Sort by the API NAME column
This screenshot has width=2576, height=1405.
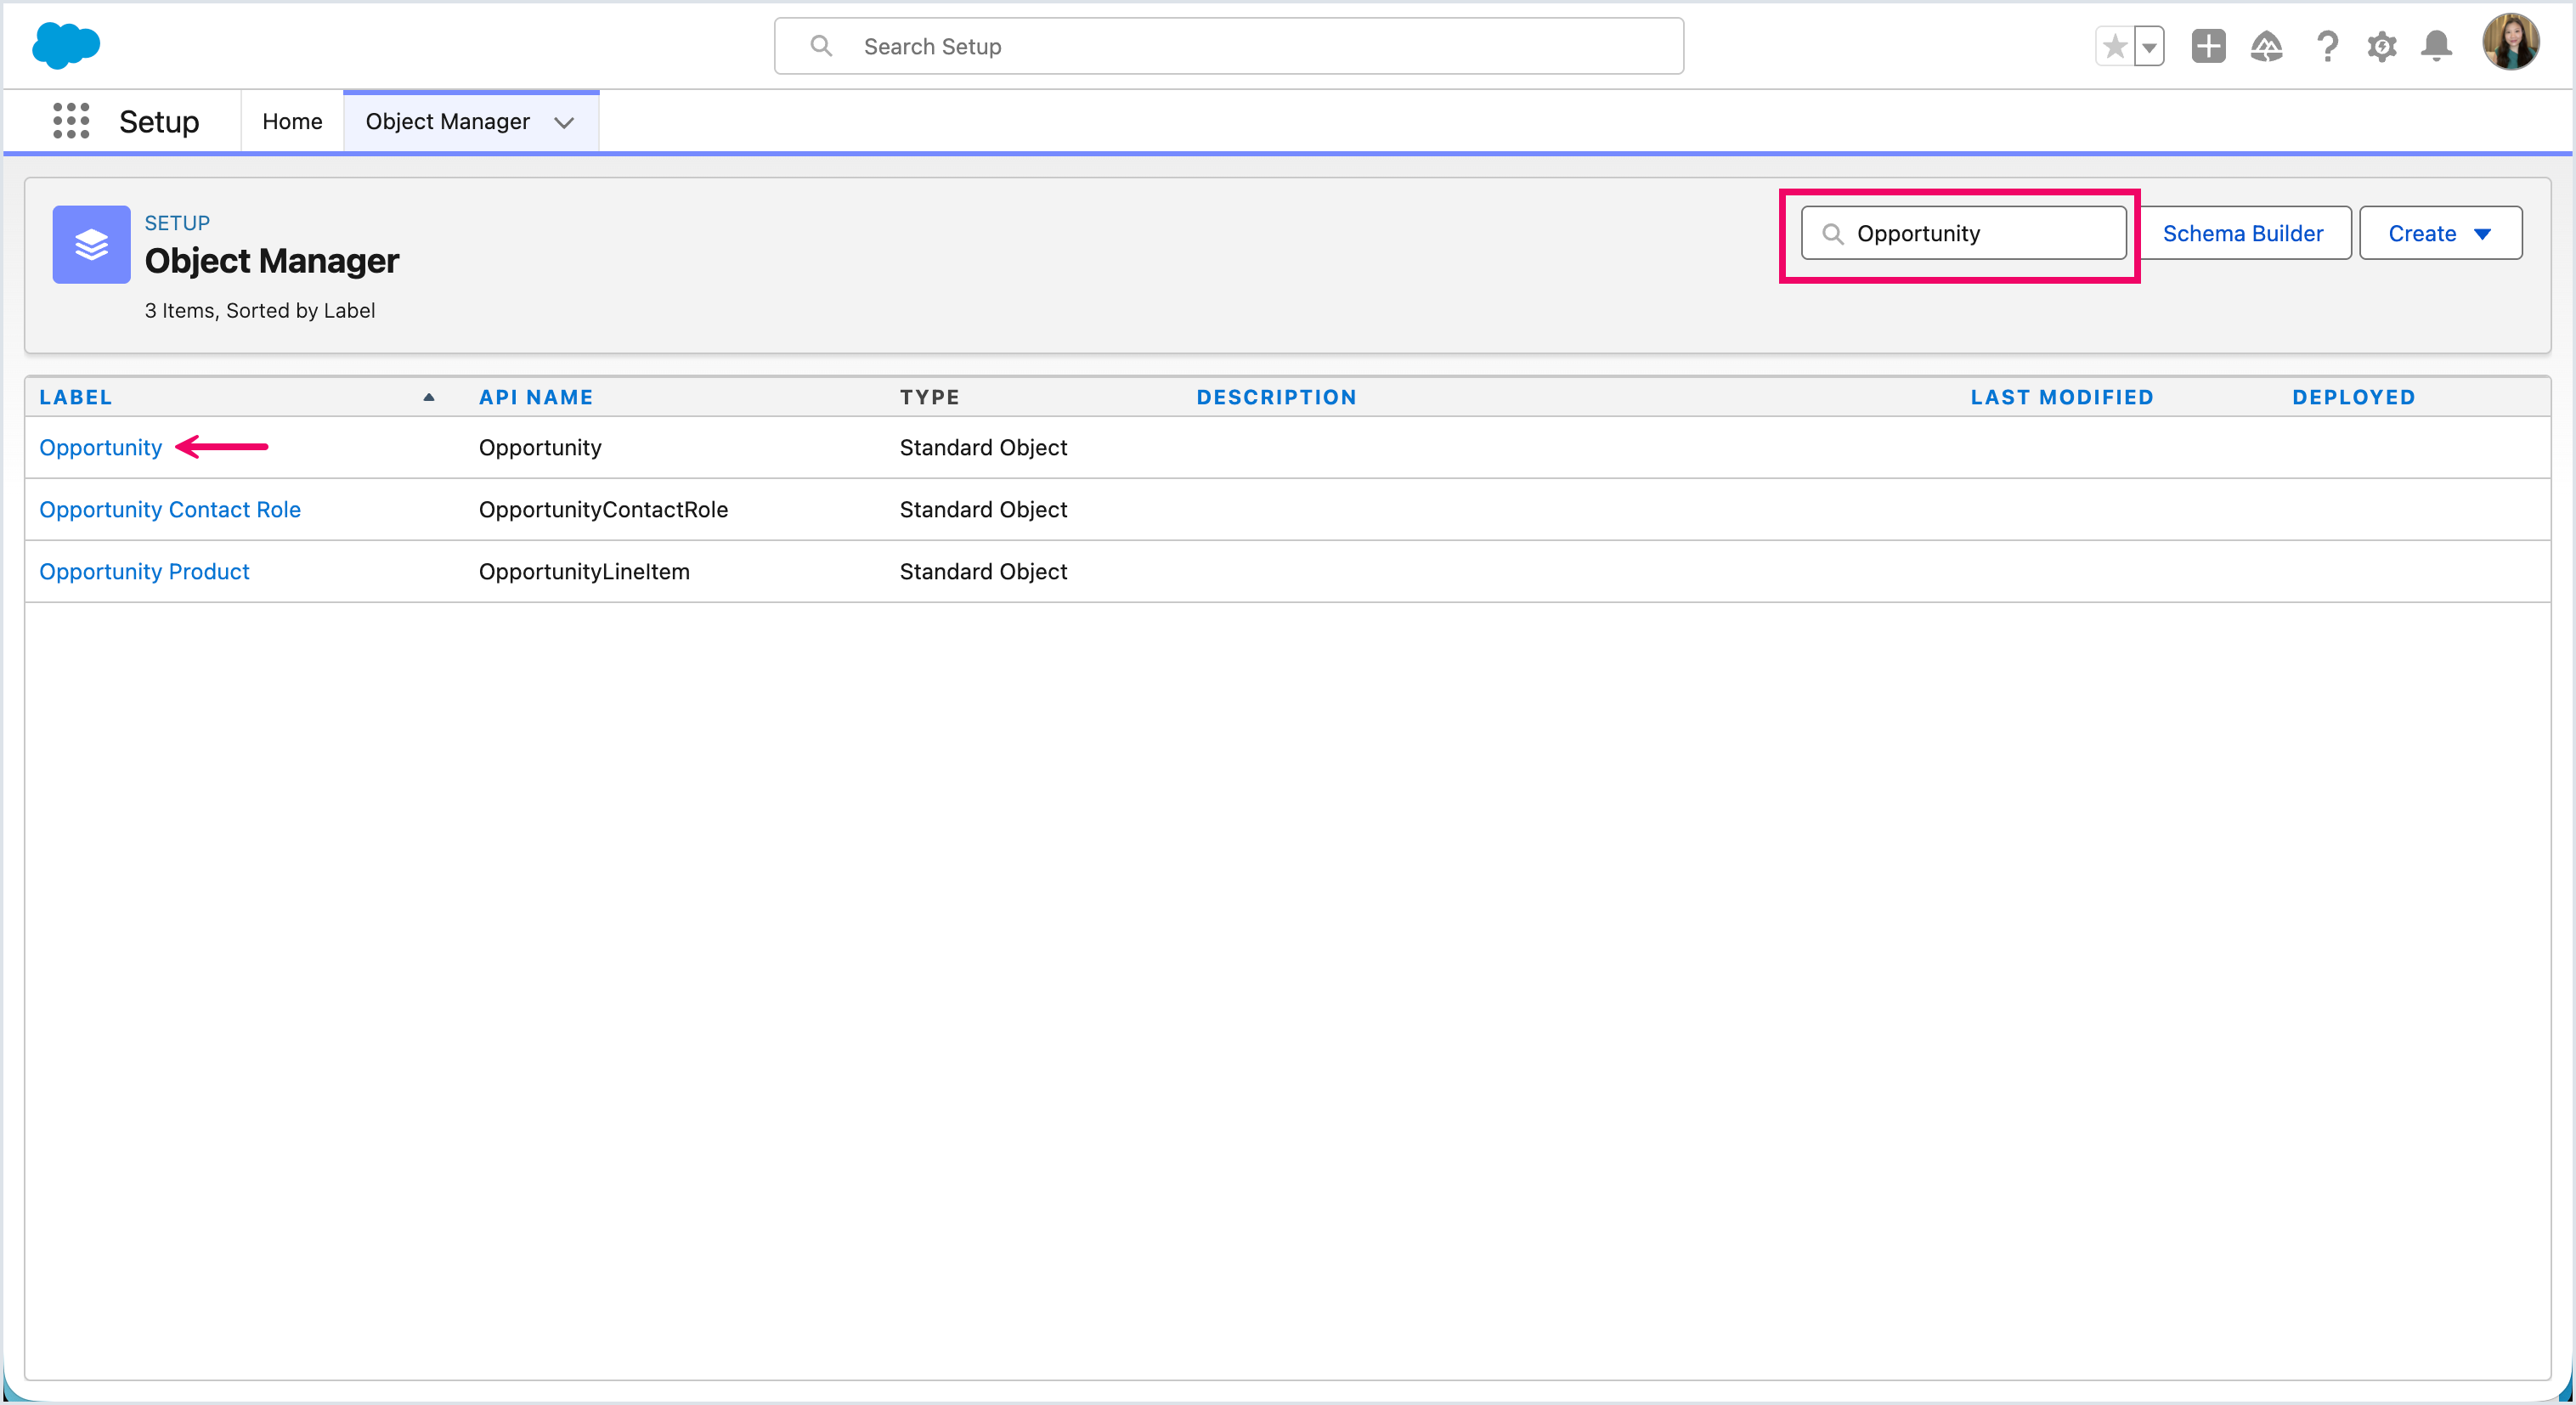click(536, 397)
